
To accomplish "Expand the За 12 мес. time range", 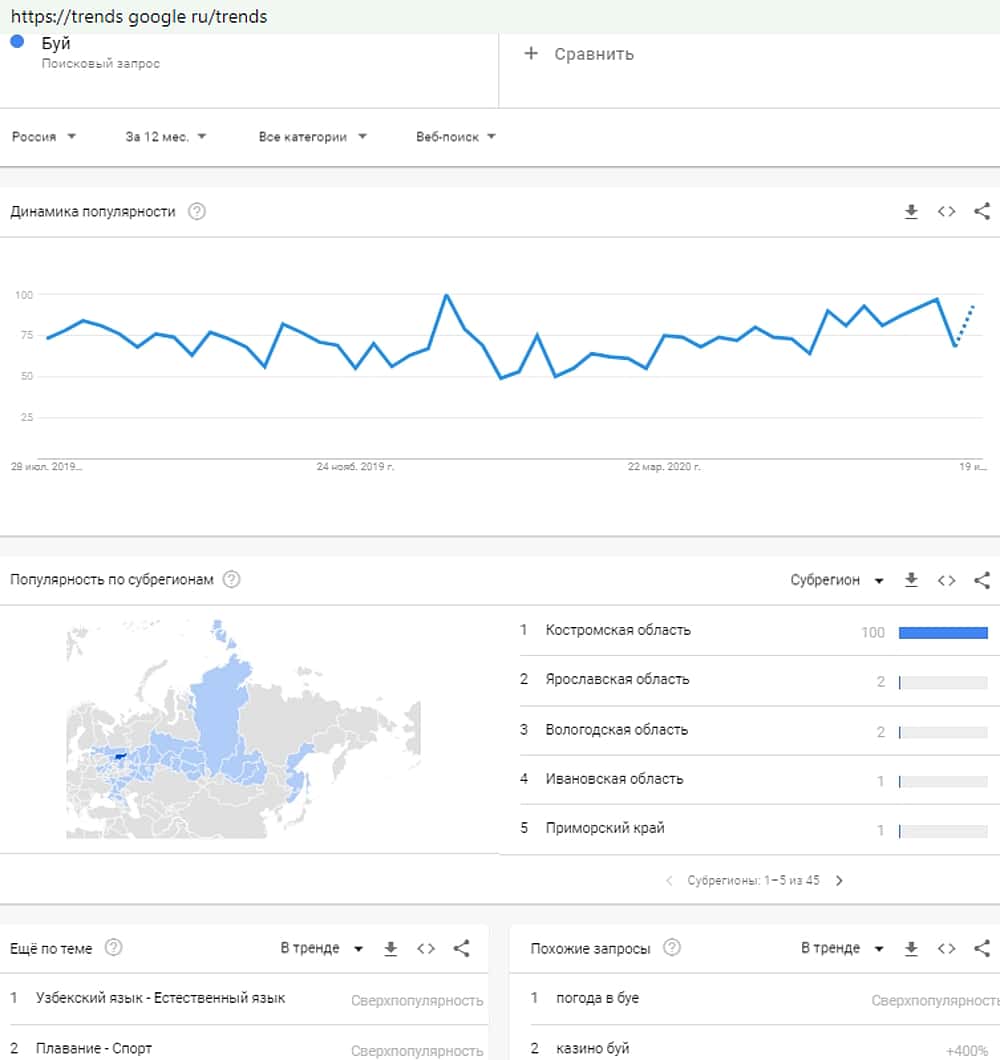I will pos(166,137).
